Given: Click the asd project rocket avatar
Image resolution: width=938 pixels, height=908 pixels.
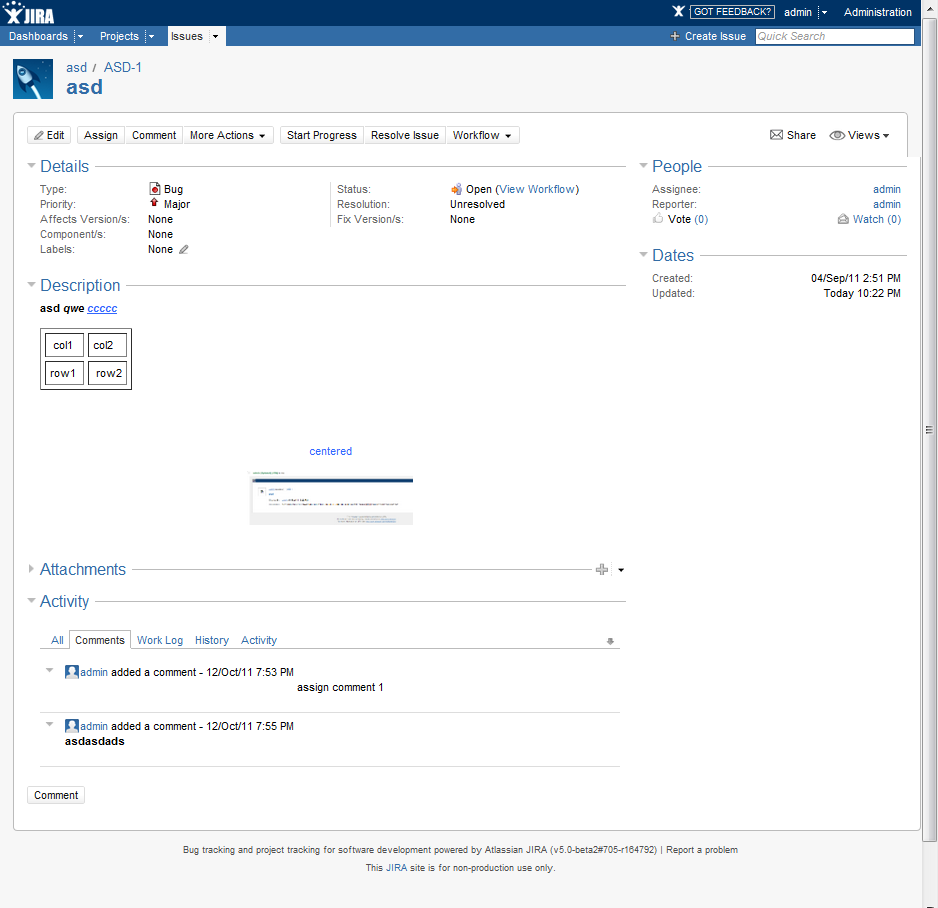Looking at the screenshot, I should [x=33, y=79].
